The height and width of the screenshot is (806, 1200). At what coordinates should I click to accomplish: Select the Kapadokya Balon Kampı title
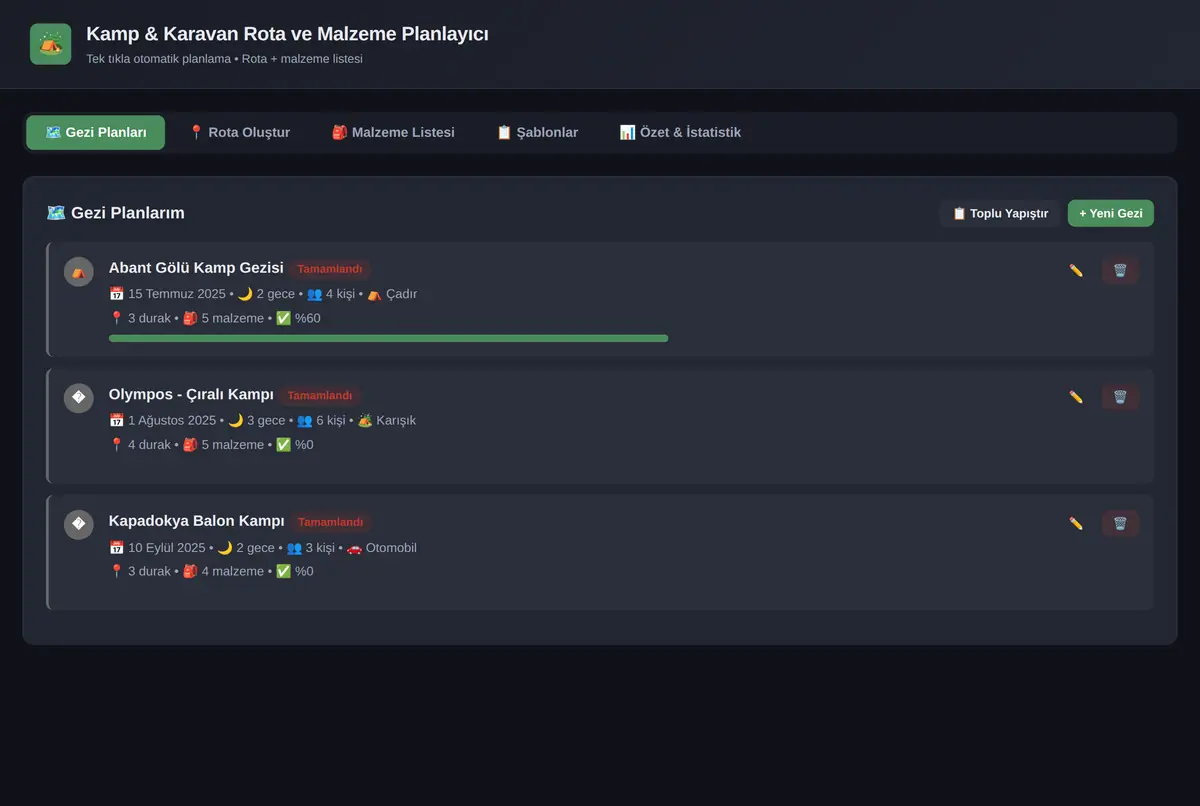197,521
